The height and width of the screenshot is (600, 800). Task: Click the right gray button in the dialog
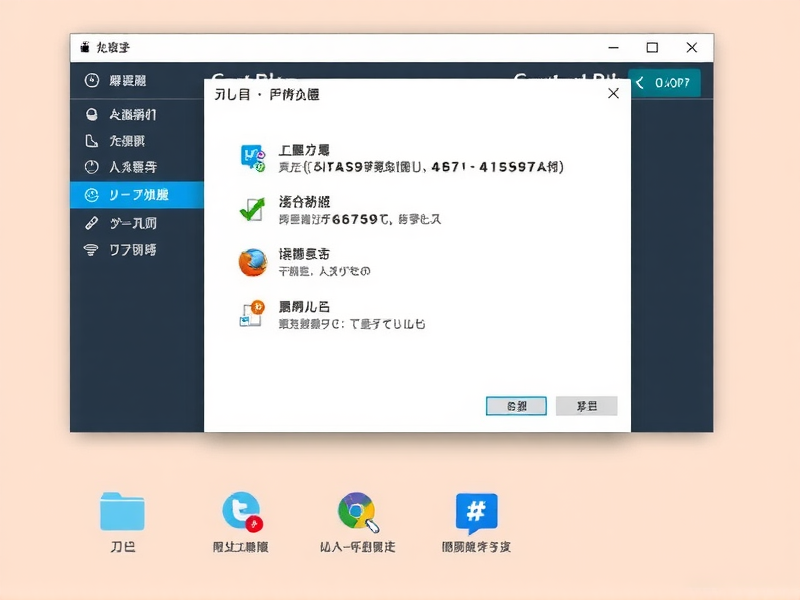point(587,405)
